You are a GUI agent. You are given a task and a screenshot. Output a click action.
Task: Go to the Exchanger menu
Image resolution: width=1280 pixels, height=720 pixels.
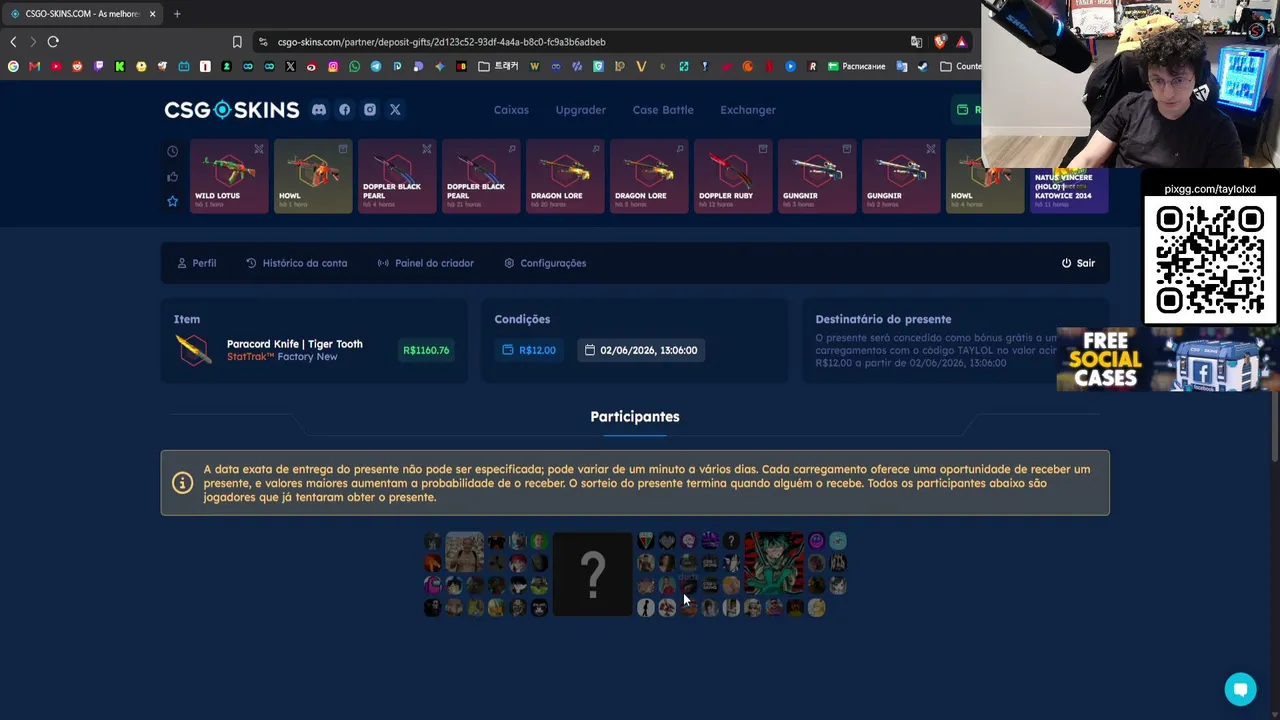pos(748,110)
